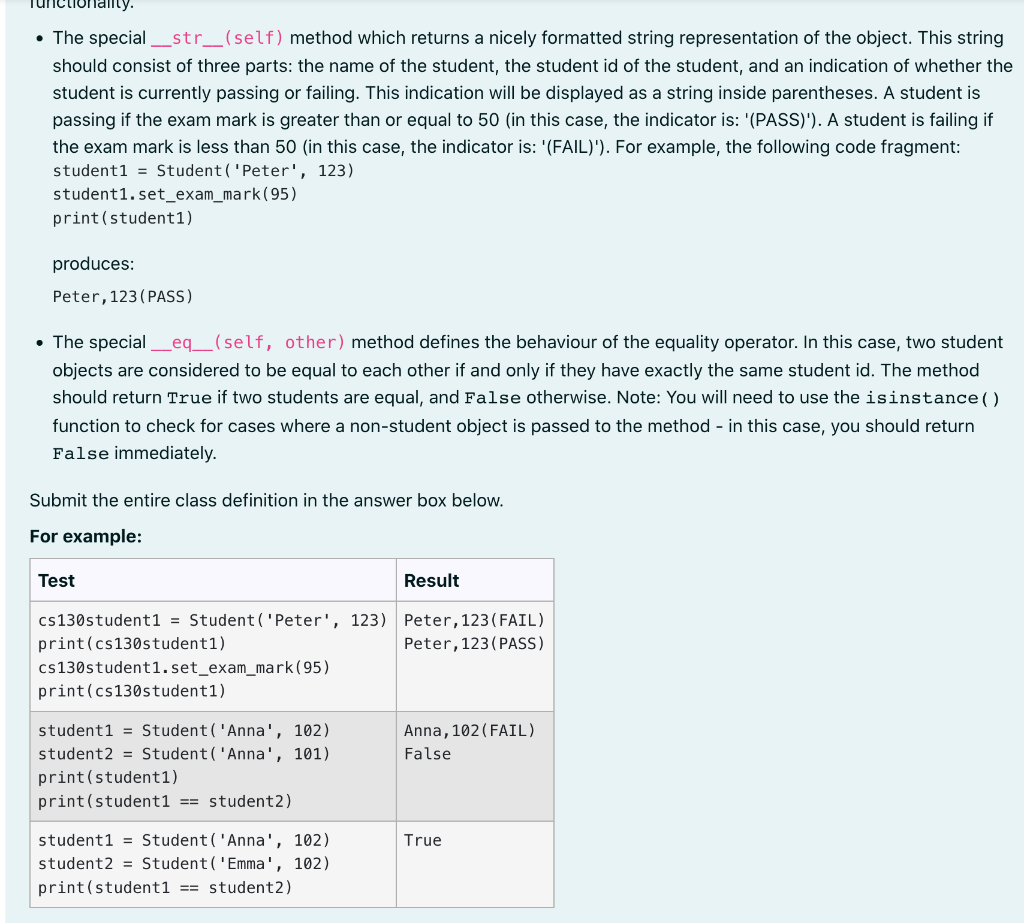
Task: Select the student2 = Student('Anna', 101) line
Action: pos(184,754)
